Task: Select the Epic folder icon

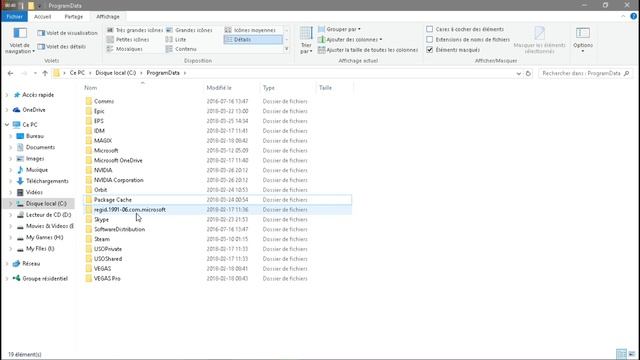Action: [x=89, y=111]
